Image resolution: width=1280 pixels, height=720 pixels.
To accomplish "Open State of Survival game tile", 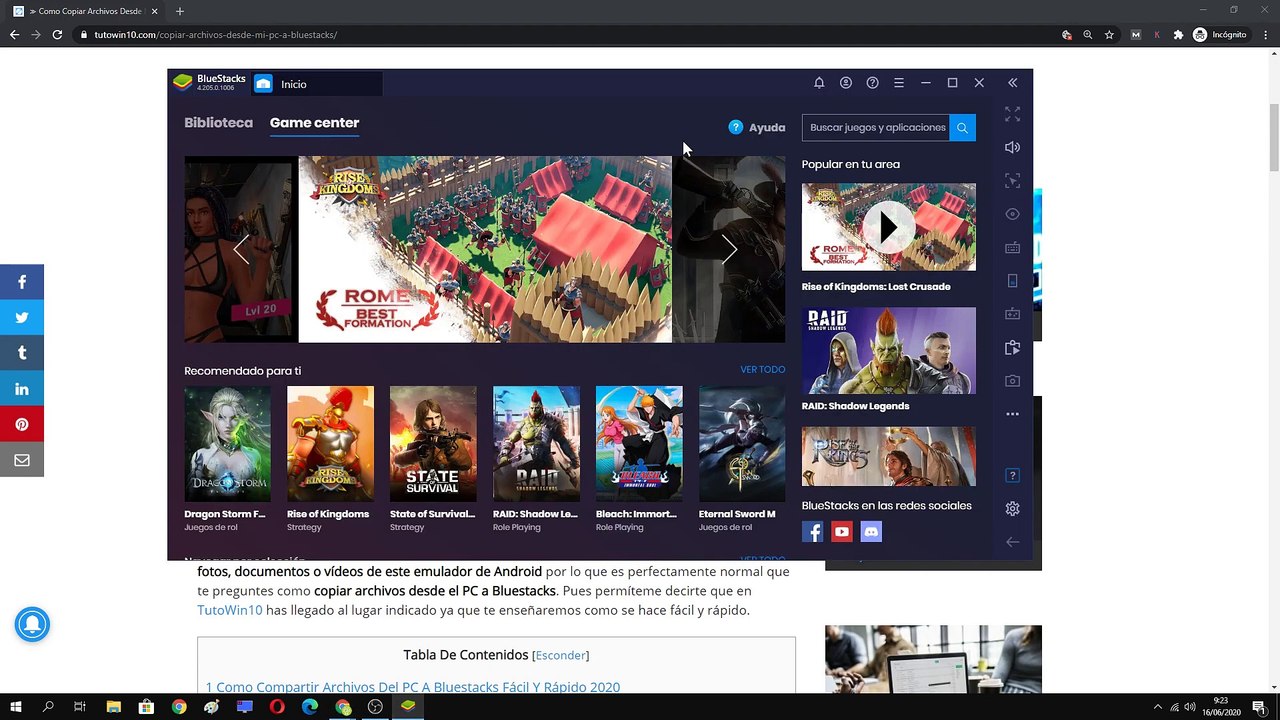I will (433, 459).
